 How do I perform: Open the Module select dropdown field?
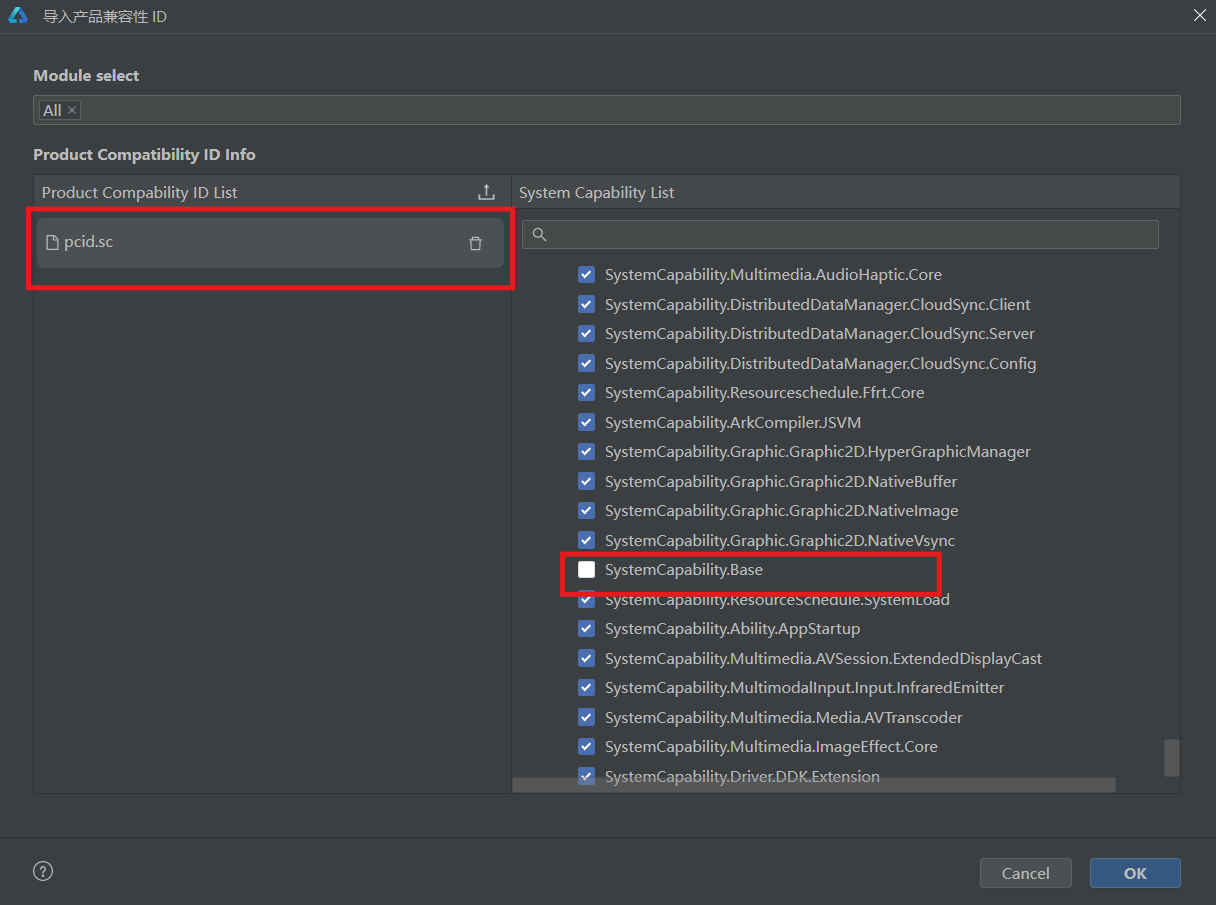click(630, 110)
